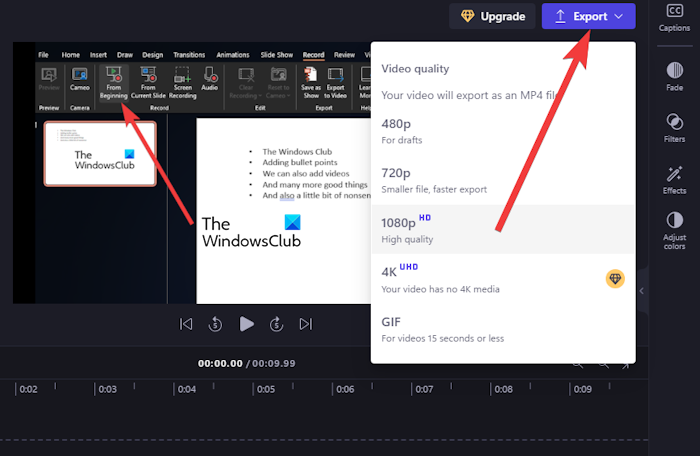Screen dimensions: 700x456
Task: Click the premium diamond badge beside 4K
Action: point(615,279)
